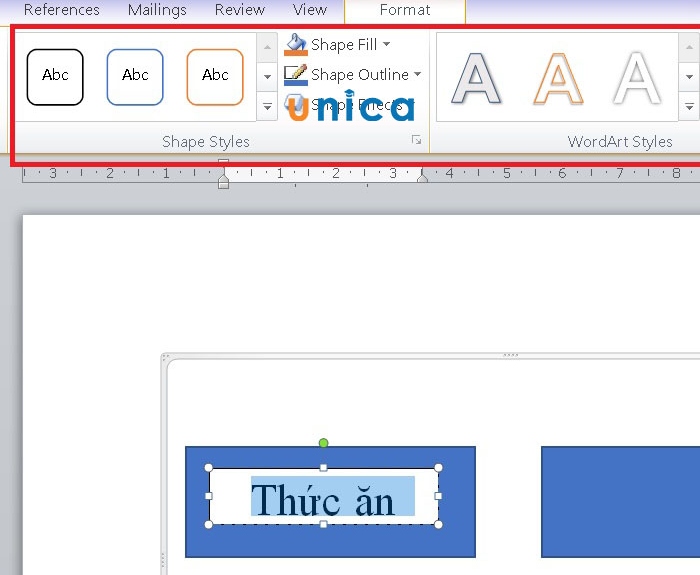The height and width of the screenshot is (575, 700).
Task: Select the black outline Abc shape style
Action: pos(55,76)
